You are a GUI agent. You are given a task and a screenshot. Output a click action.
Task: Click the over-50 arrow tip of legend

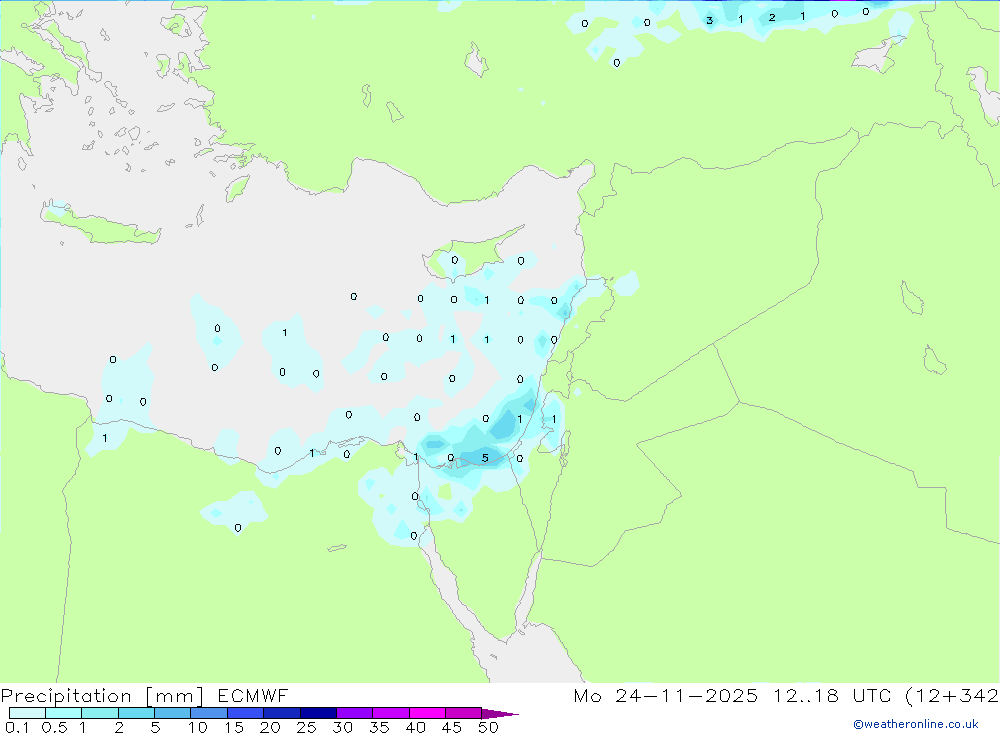[x=500, y=713]
